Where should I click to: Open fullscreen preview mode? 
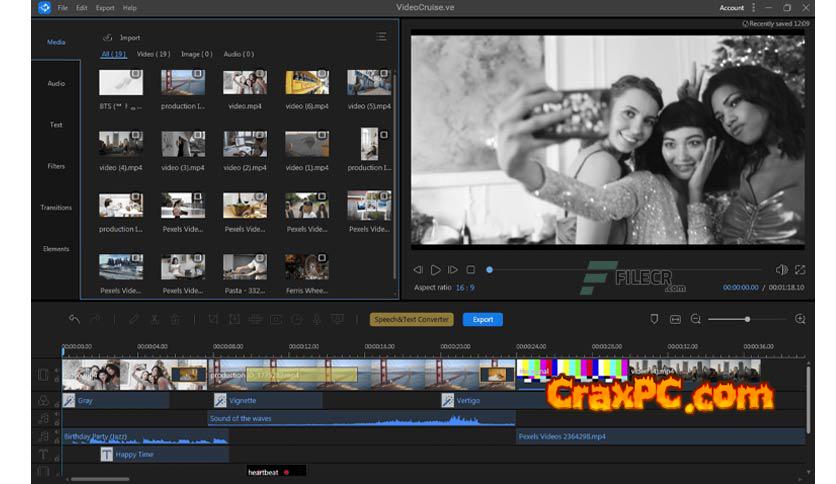pyautogui.click(x=800, y=270)
